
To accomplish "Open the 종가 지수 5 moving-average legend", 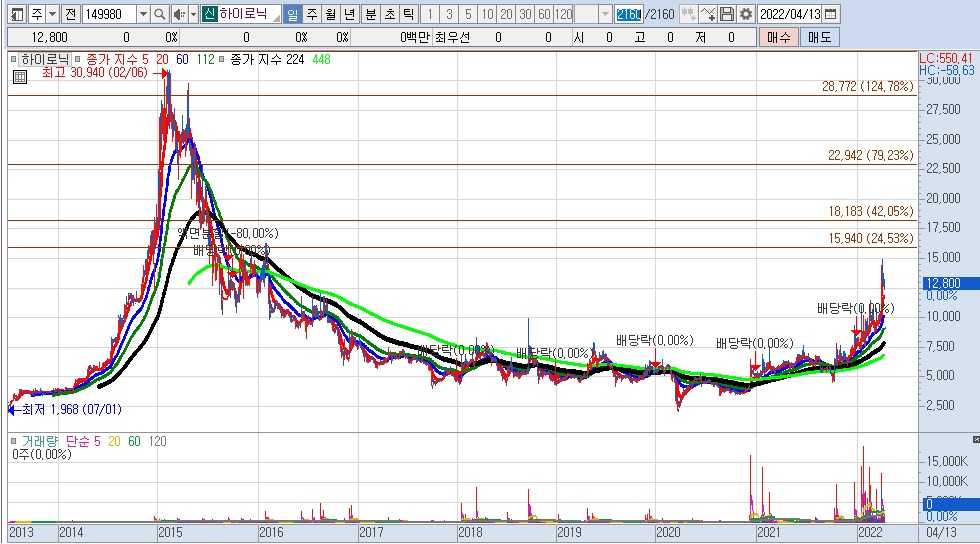I will pyautogui.click(x=117, y=59).
